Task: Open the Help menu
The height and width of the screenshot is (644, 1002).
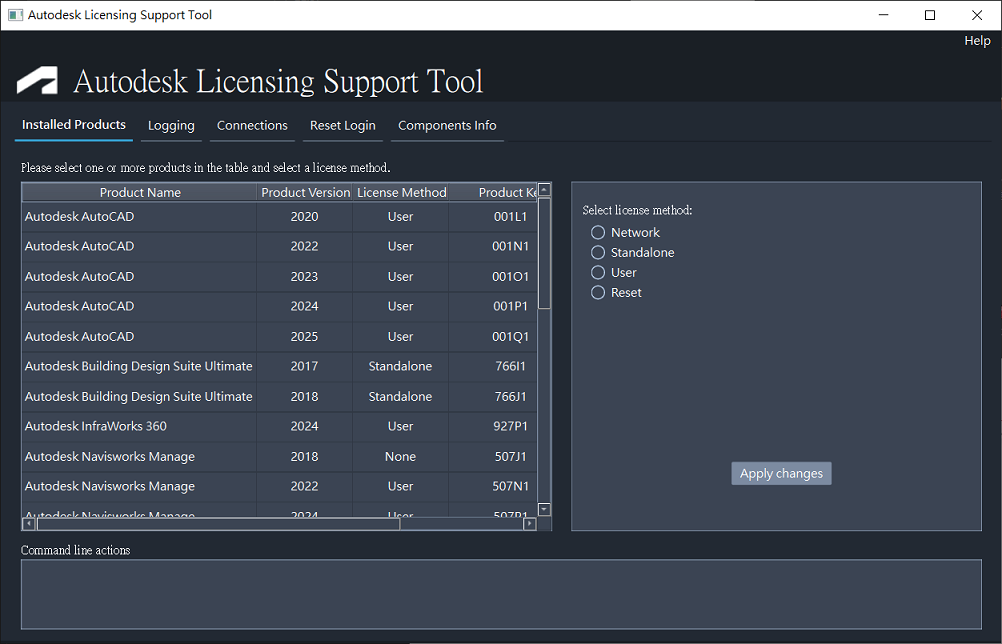Action: [x=977, y=40]
